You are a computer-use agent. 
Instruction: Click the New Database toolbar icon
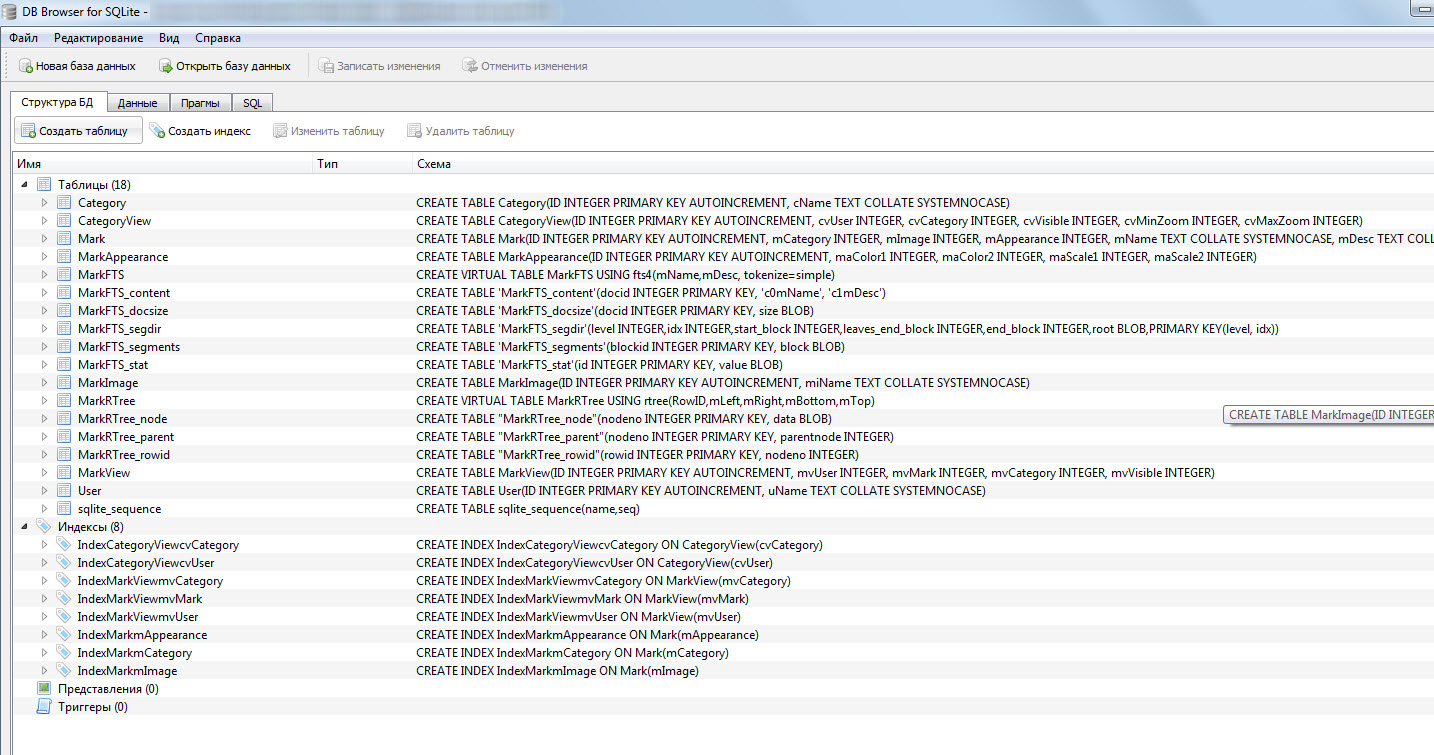click(26, 66)
